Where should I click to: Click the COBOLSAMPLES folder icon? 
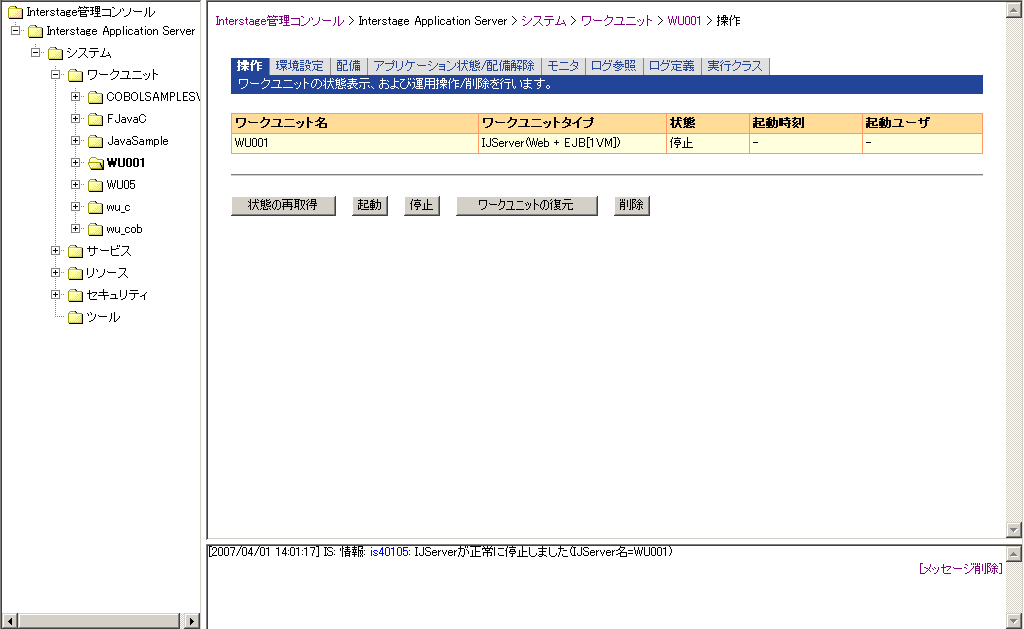pyautogui.click(x=95, y=97)
